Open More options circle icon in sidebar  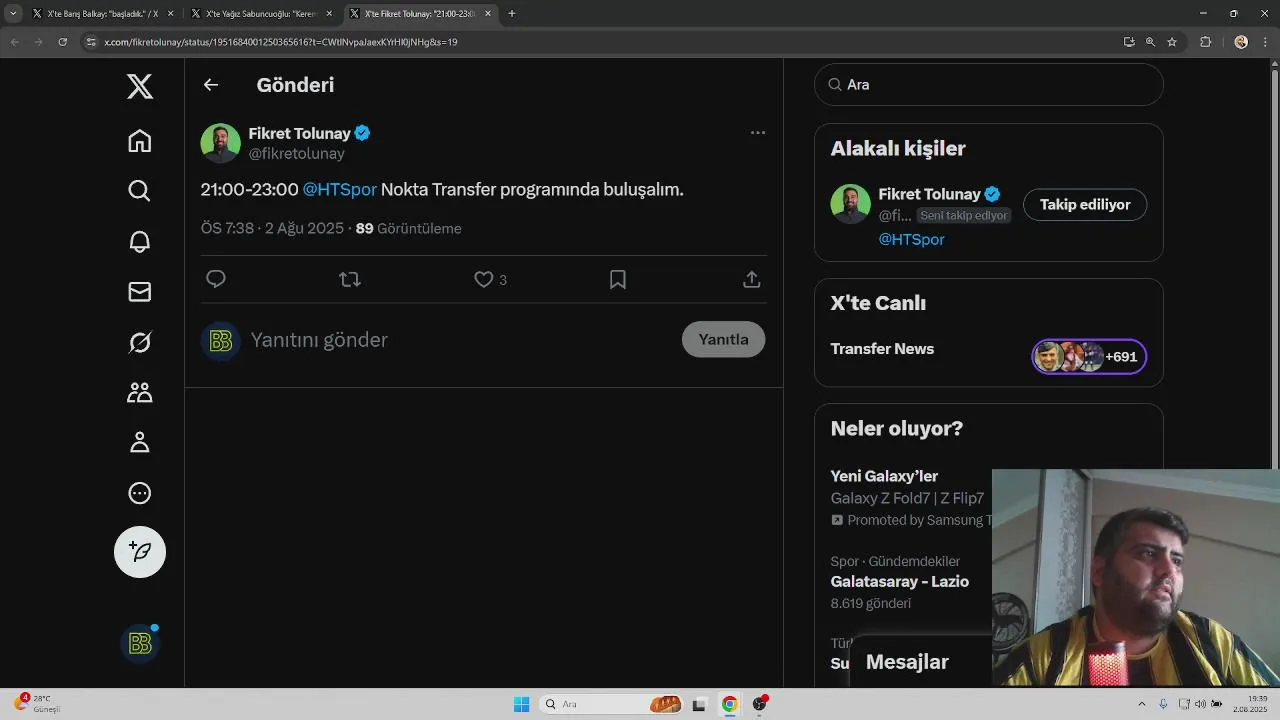coord(140,493)
